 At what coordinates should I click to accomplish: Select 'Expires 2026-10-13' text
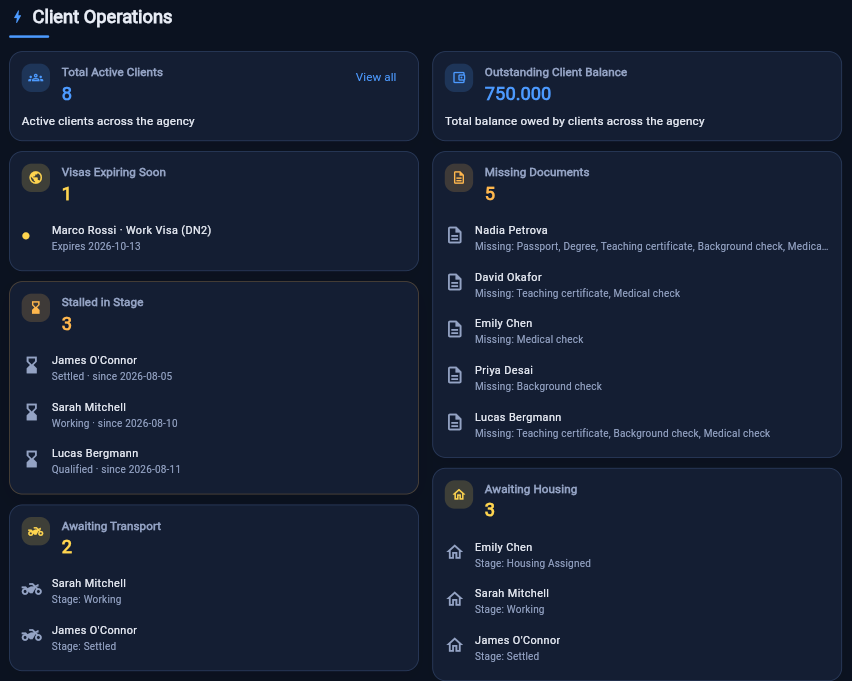[96, 246]
